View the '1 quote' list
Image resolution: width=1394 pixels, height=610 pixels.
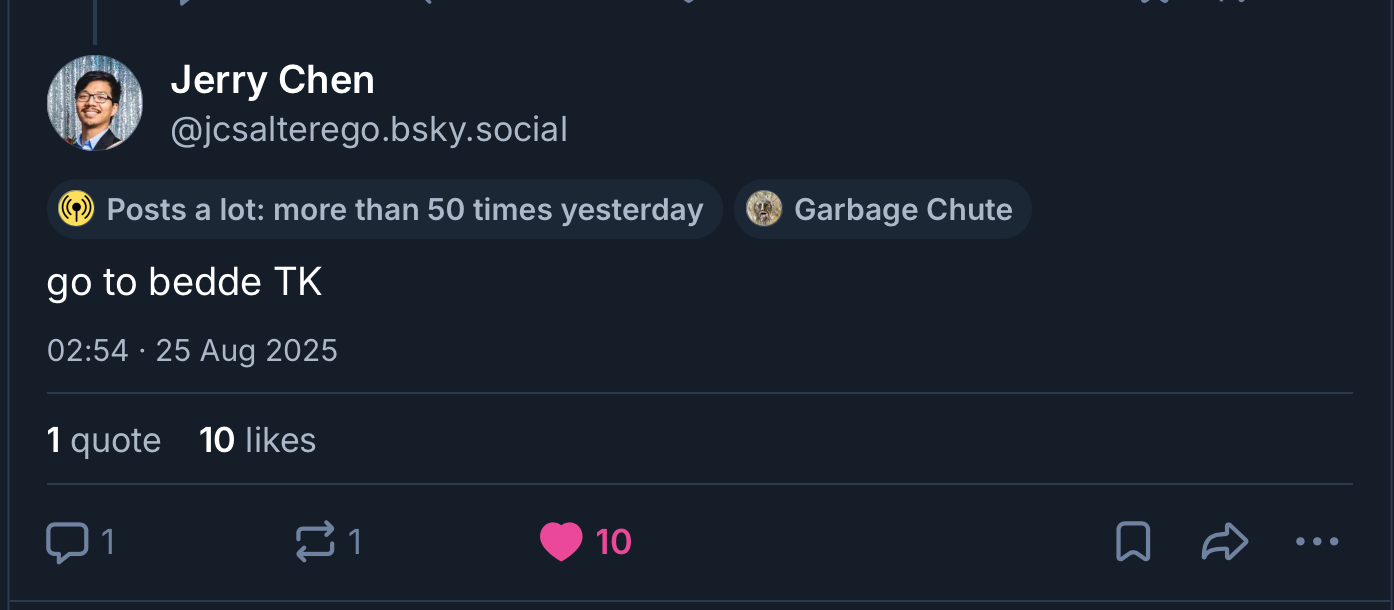coord(104,440)
